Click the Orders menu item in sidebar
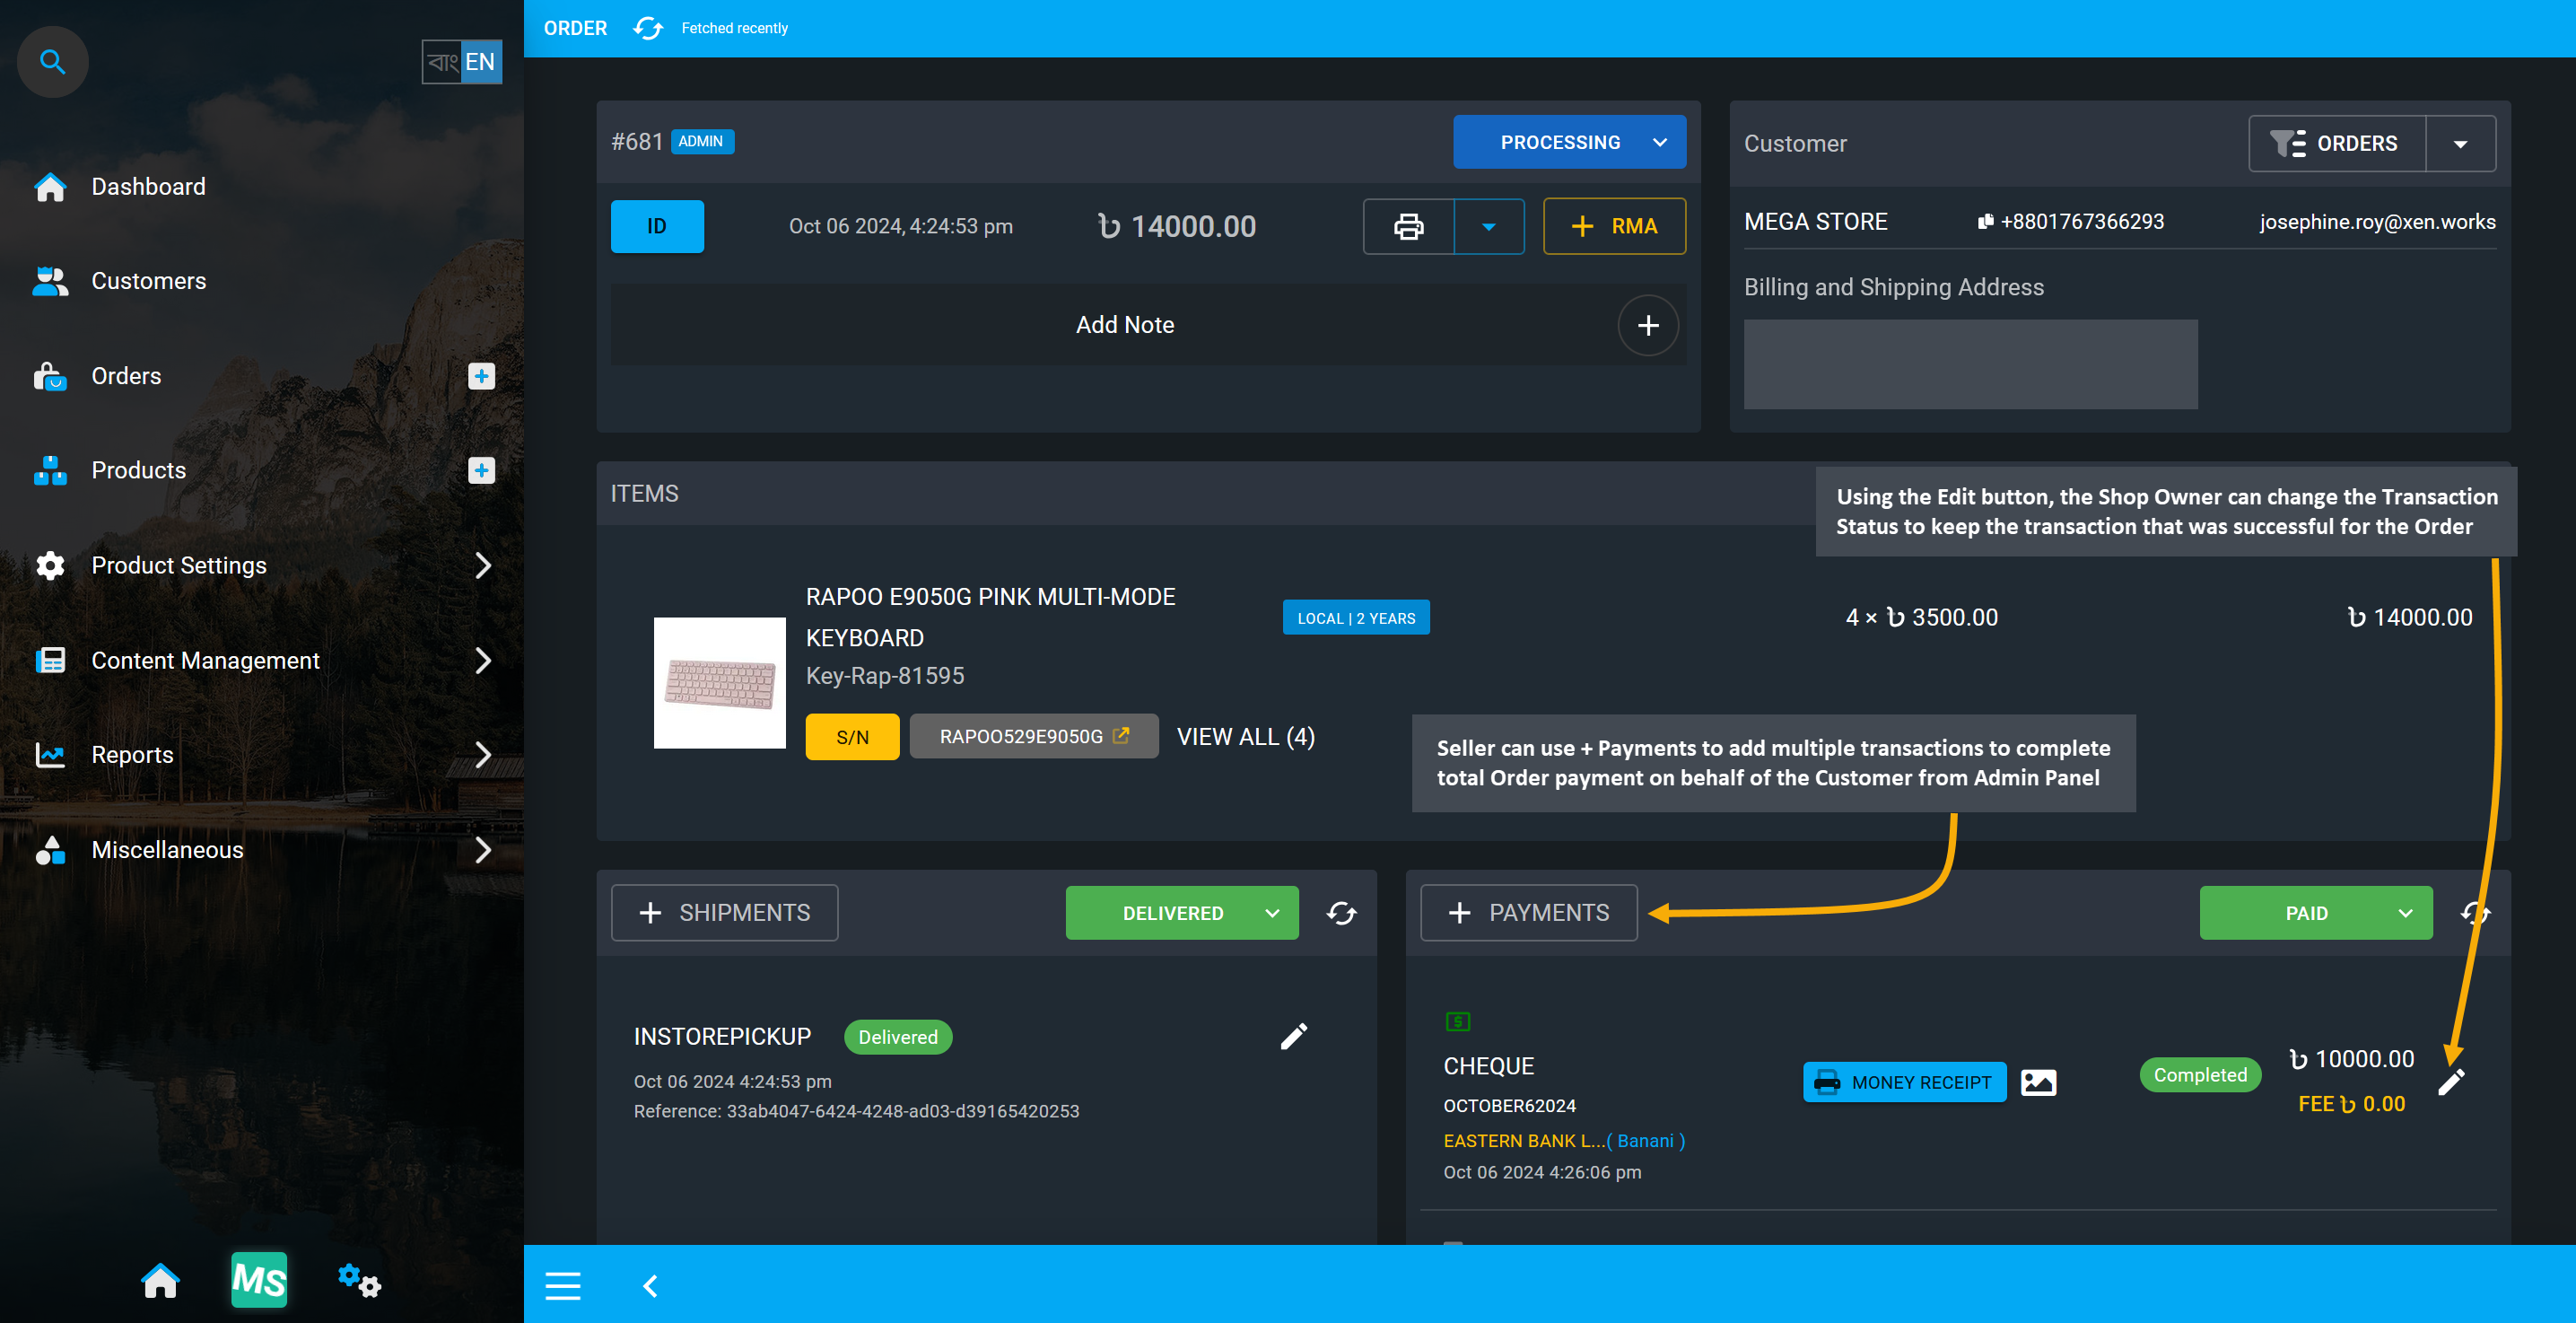Screen dimensions: 2576x1323 pos(127,374)
